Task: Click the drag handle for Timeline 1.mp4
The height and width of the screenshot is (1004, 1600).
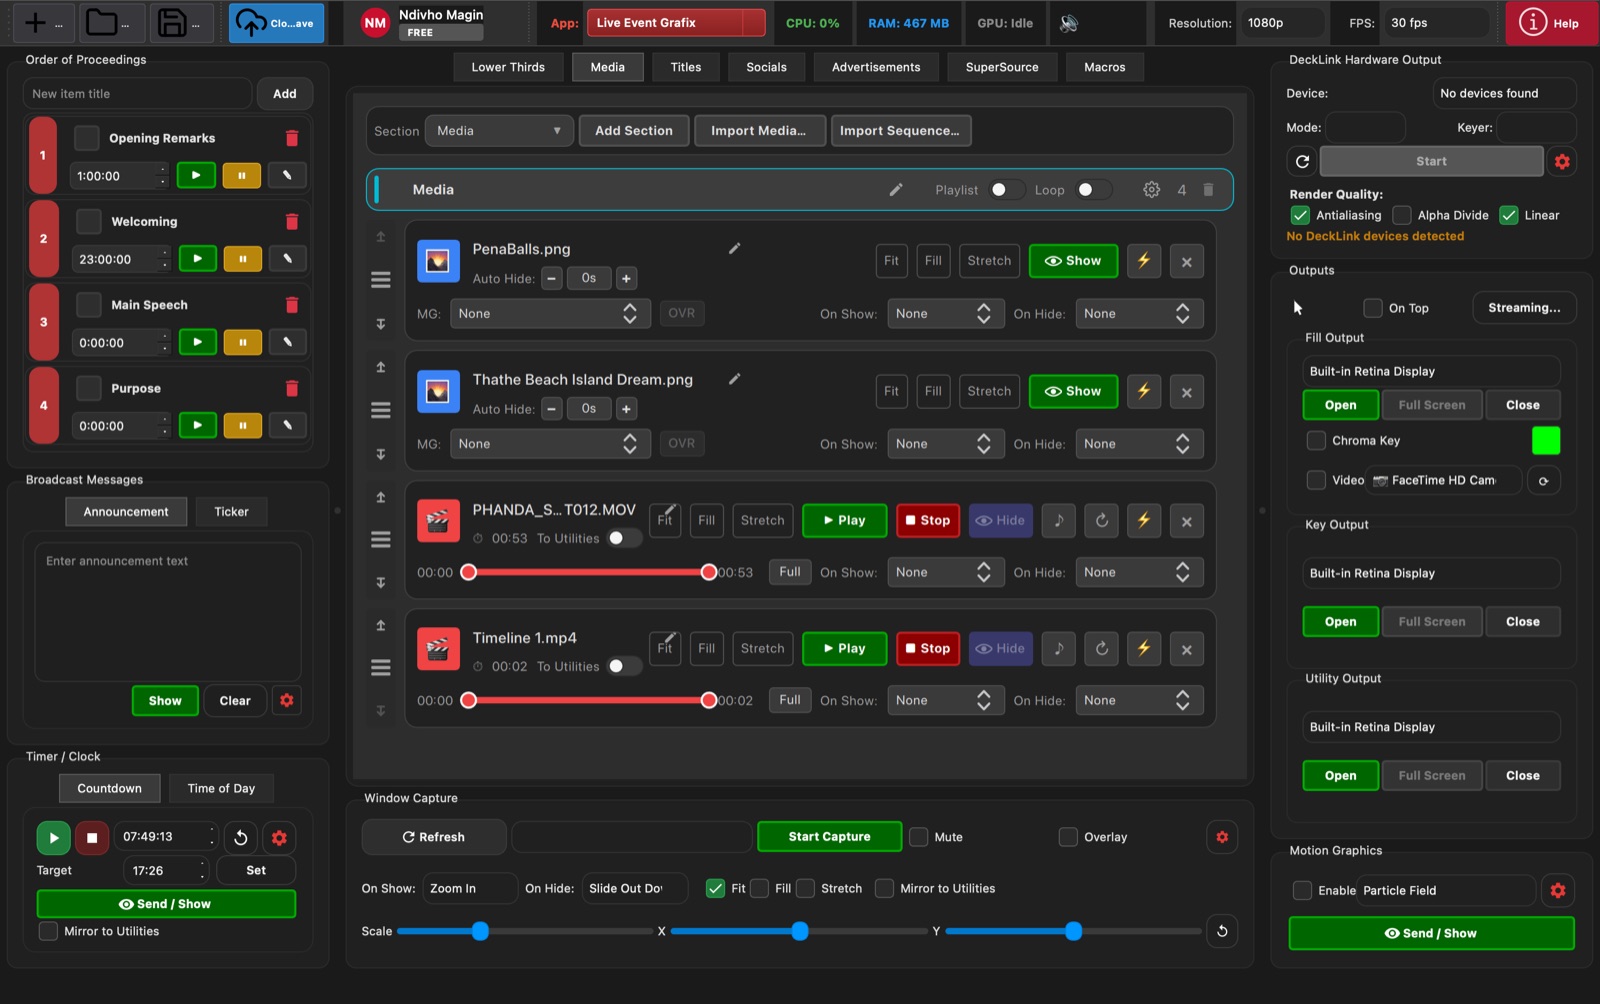Action: 381,667
